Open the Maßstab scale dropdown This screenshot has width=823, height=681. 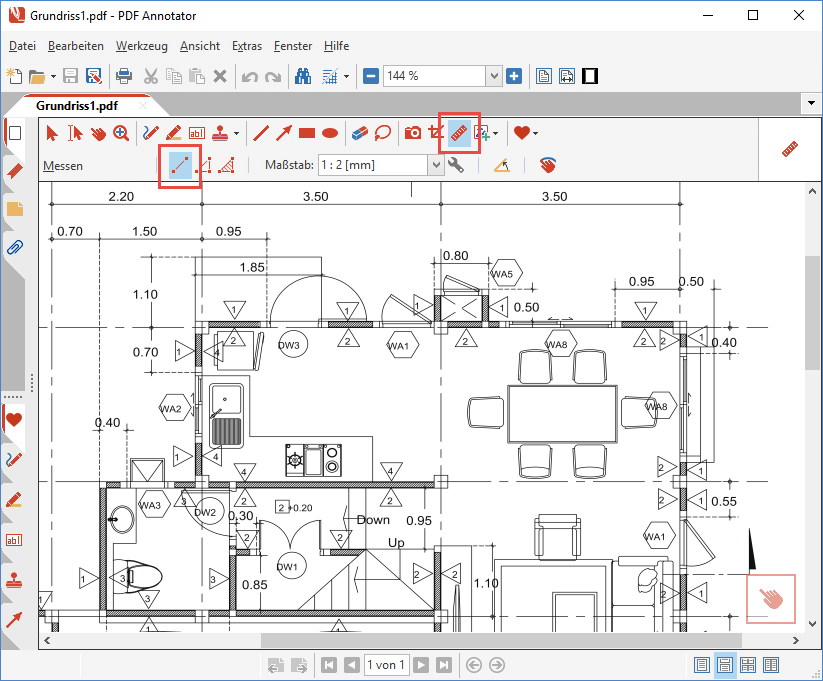click(436, 165)
